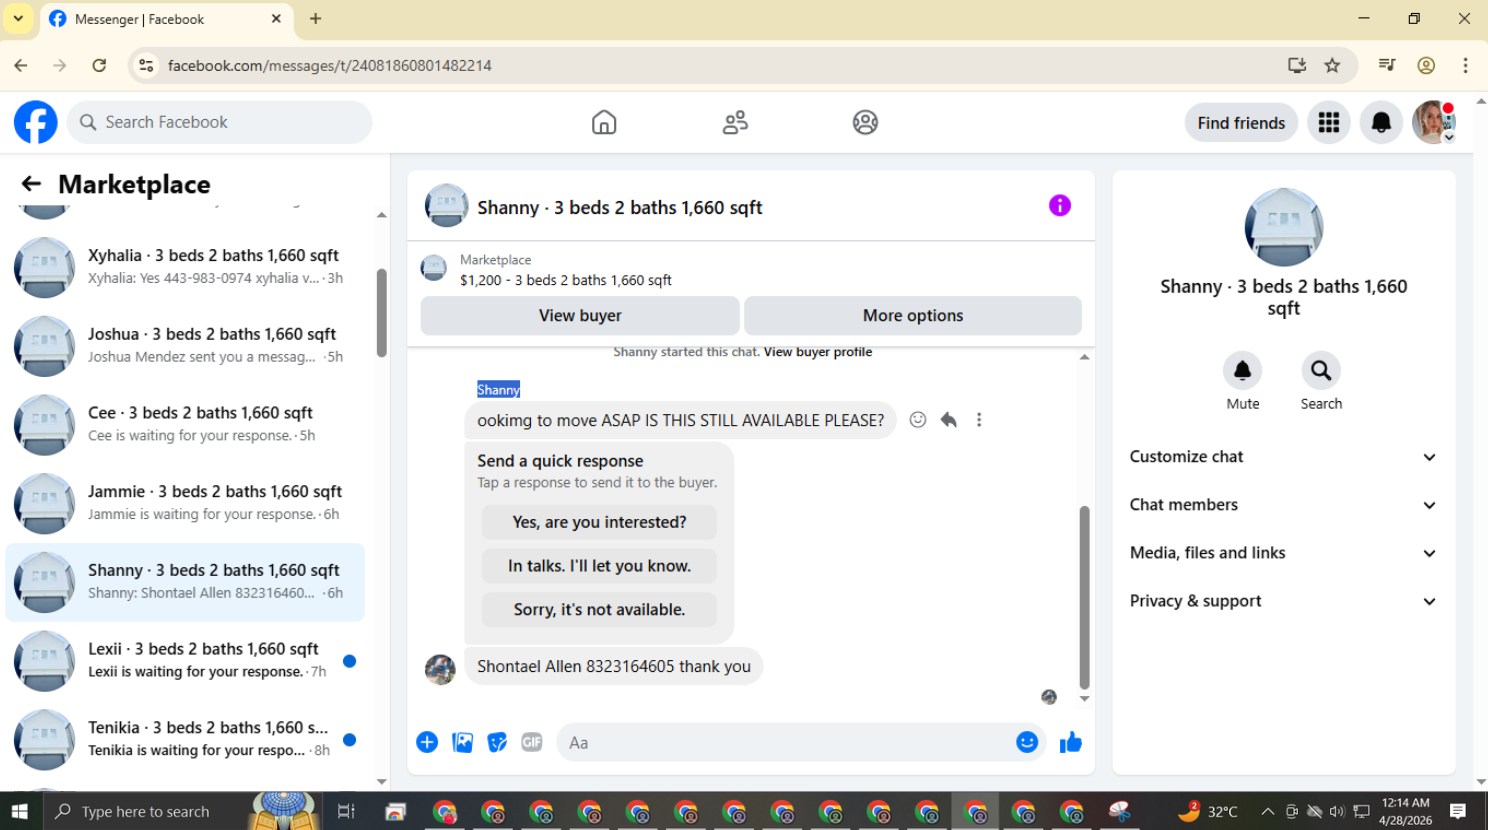Open the Notifications bell in header
The width and height of the screenshot is (1488, 830).
point(1381,122)
